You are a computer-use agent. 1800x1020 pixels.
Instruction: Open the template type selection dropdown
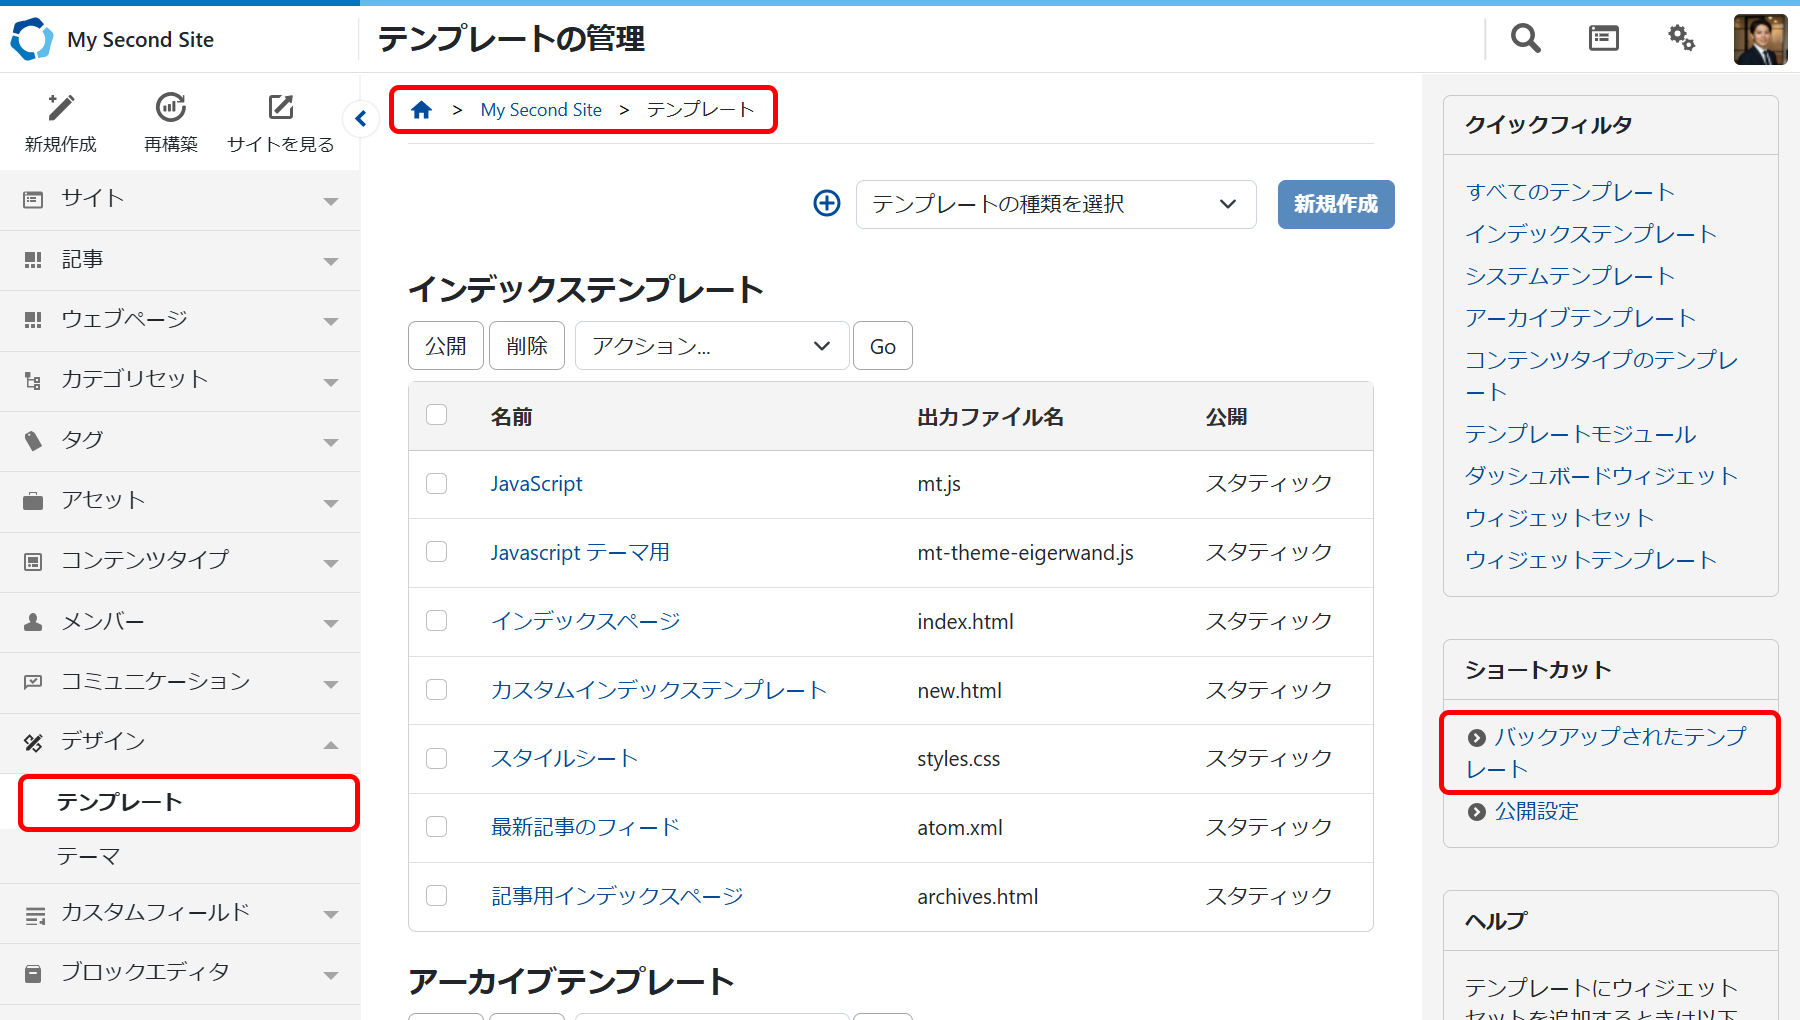point(1055,205)
